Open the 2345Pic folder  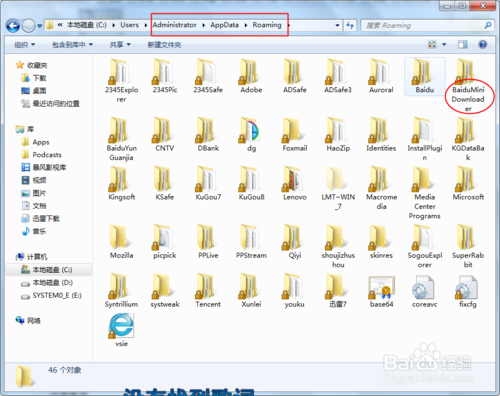point(165,76)
